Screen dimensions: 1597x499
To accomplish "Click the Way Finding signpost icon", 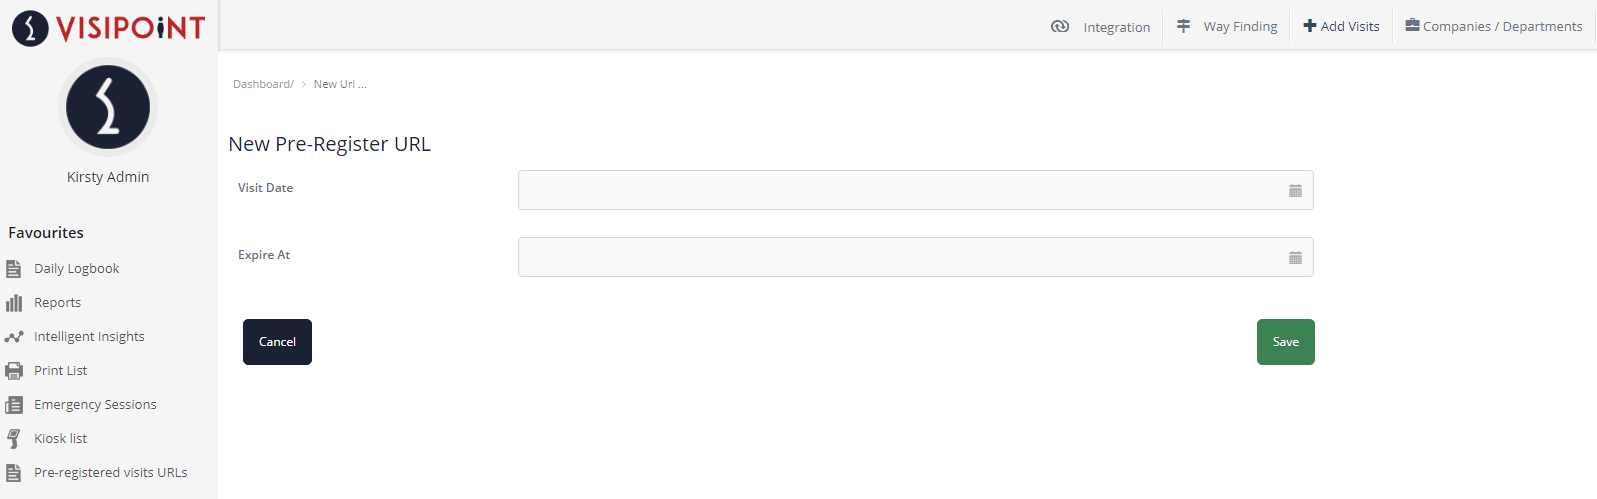I will (1183, 26).
